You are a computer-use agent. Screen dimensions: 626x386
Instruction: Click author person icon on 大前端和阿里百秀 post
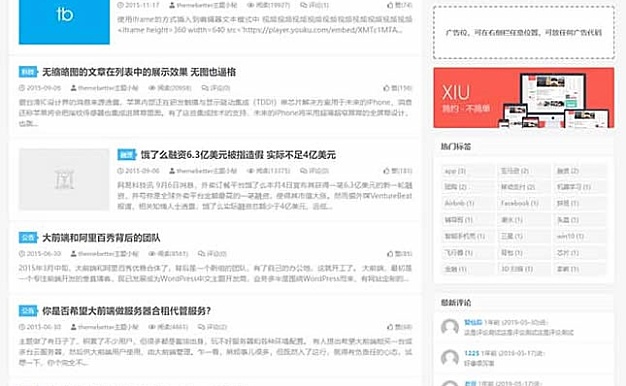[73, 253]
